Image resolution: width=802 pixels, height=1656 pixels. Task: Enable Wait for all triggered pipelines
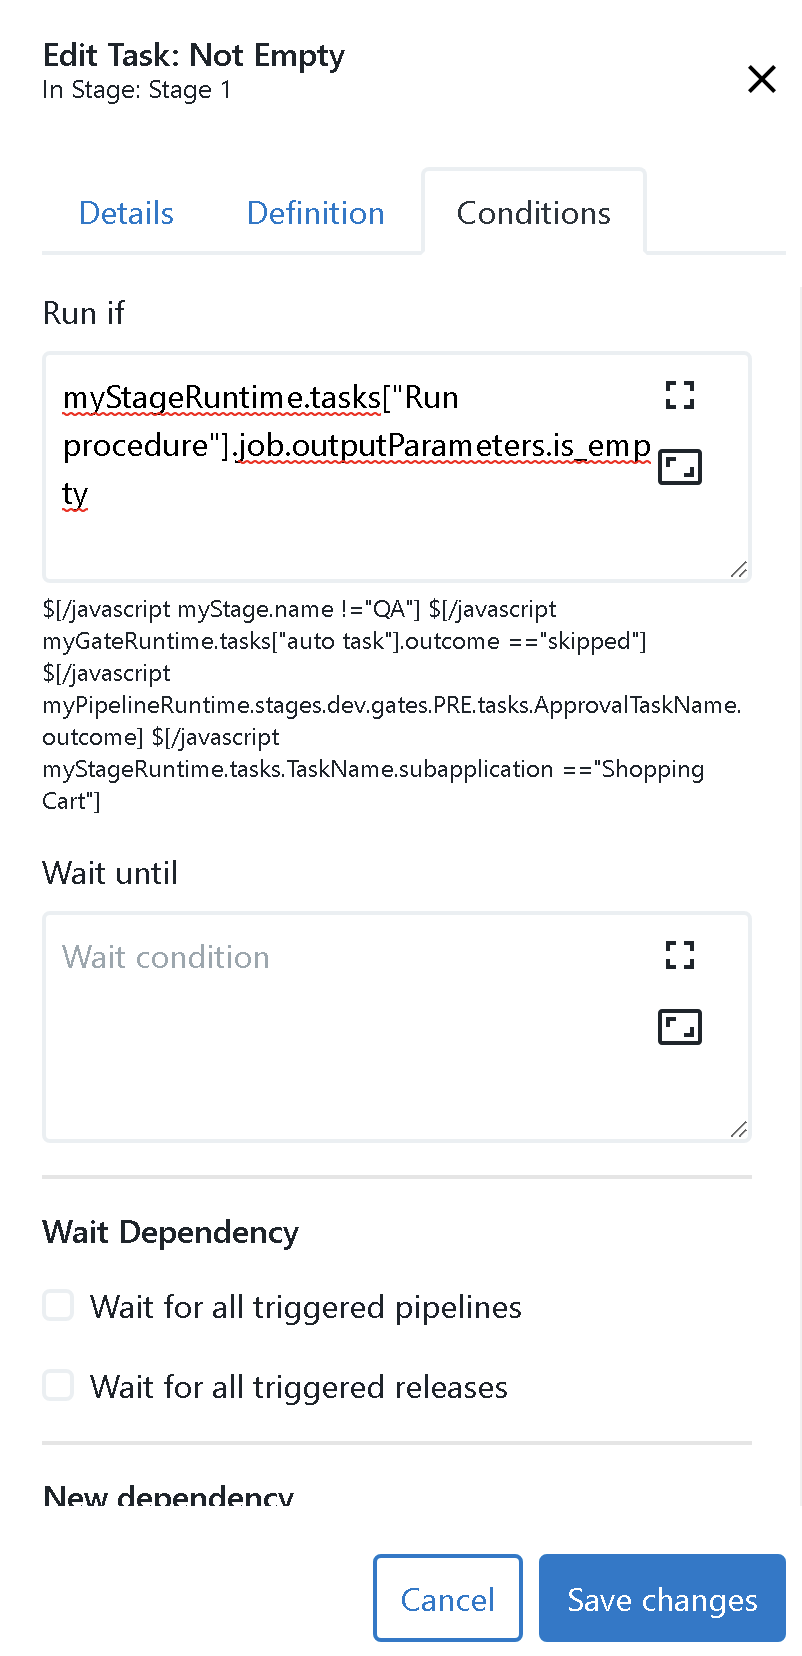[58, 1306]
